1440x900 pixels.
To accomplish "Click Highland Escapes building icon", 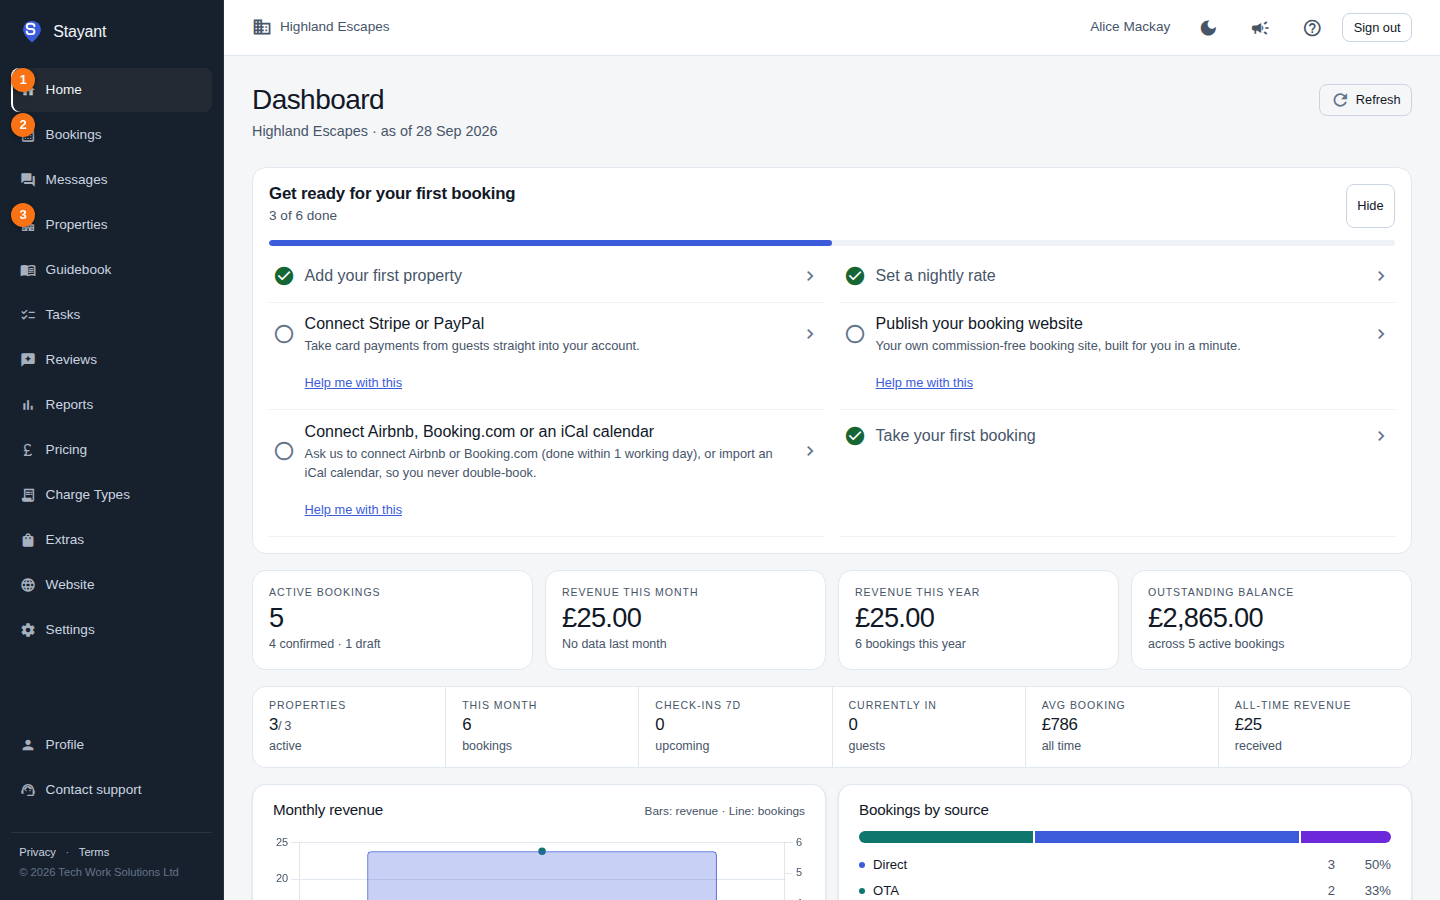I will 262,27.
